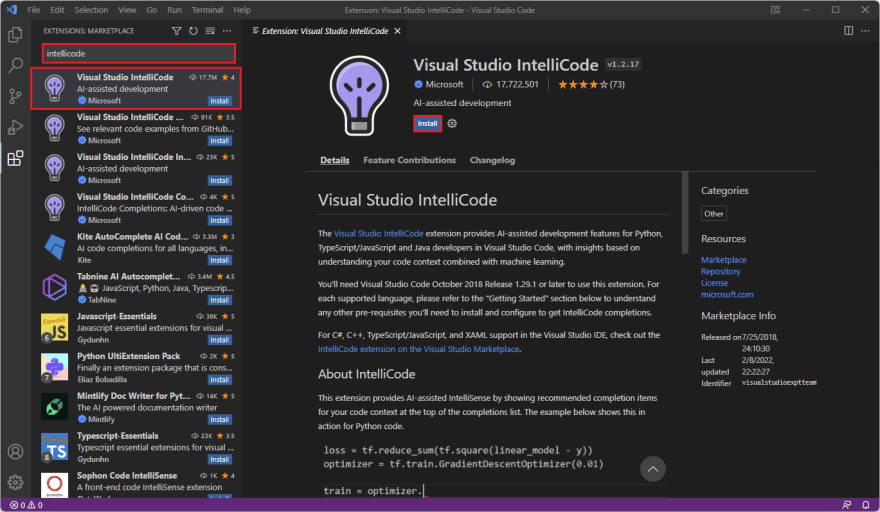Select Mintlify Doc Writer extension icon
This screenshot has height=512, width=880.
click(x=54, y=407)
